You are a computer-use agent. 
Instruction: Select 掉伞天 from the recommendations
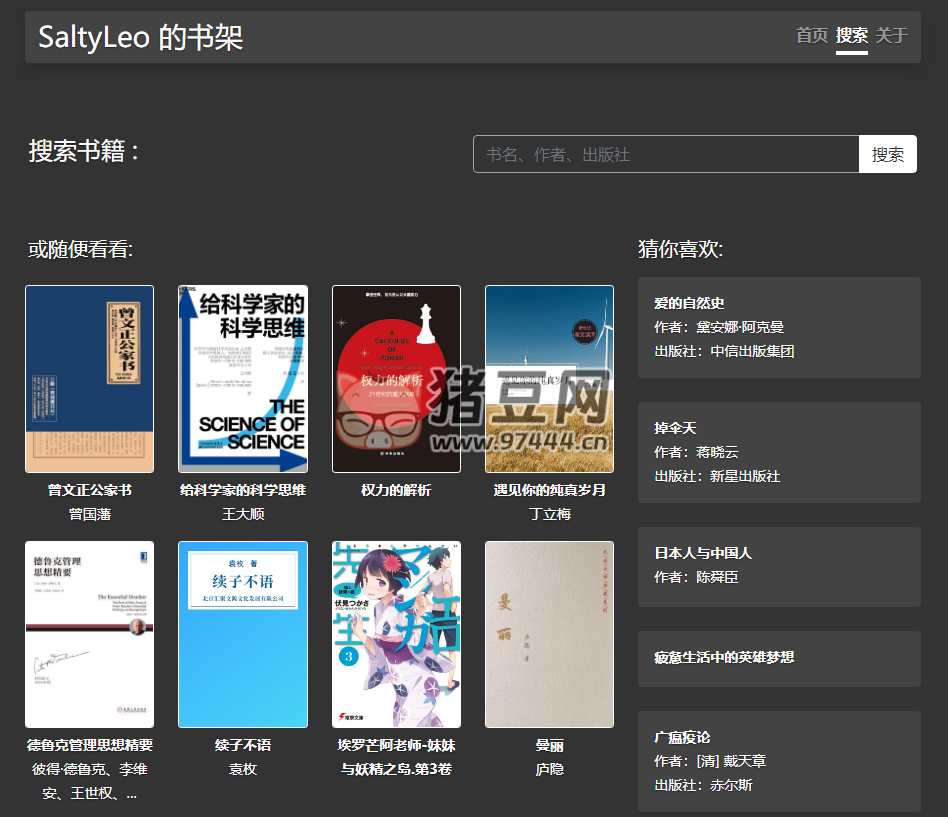click(x=779, y=452)
